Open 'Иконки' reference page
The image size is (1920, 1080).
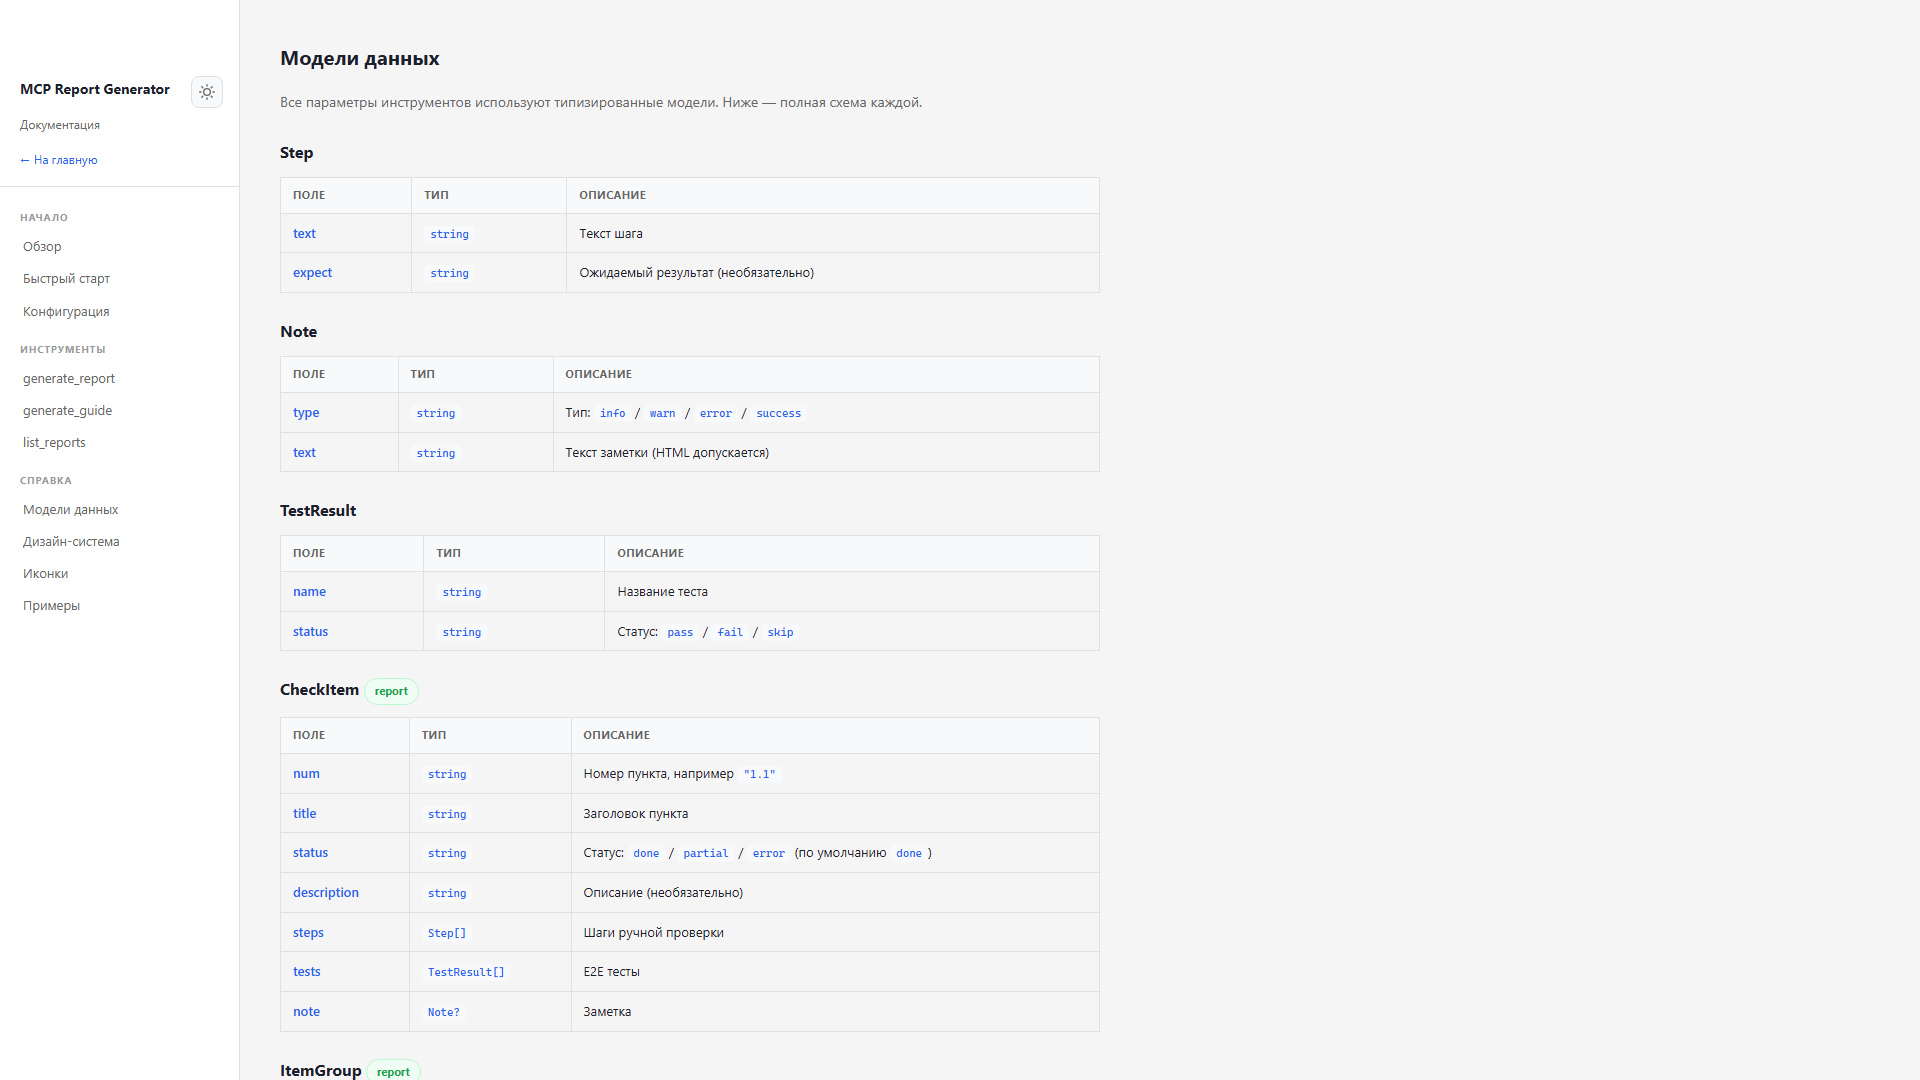click(x=45, y=574)
